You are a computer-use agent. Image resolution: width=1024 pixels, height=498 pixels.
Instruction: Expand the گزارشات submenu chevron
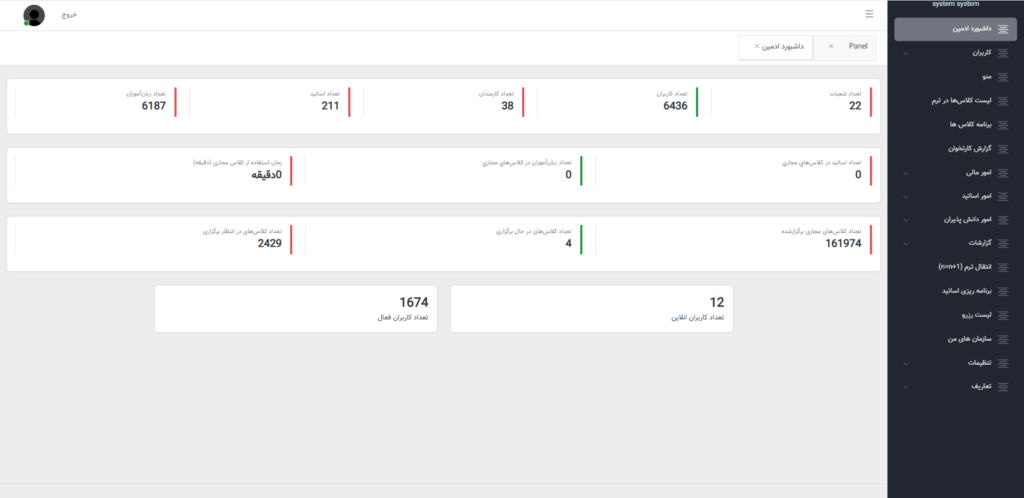(906, 243)
